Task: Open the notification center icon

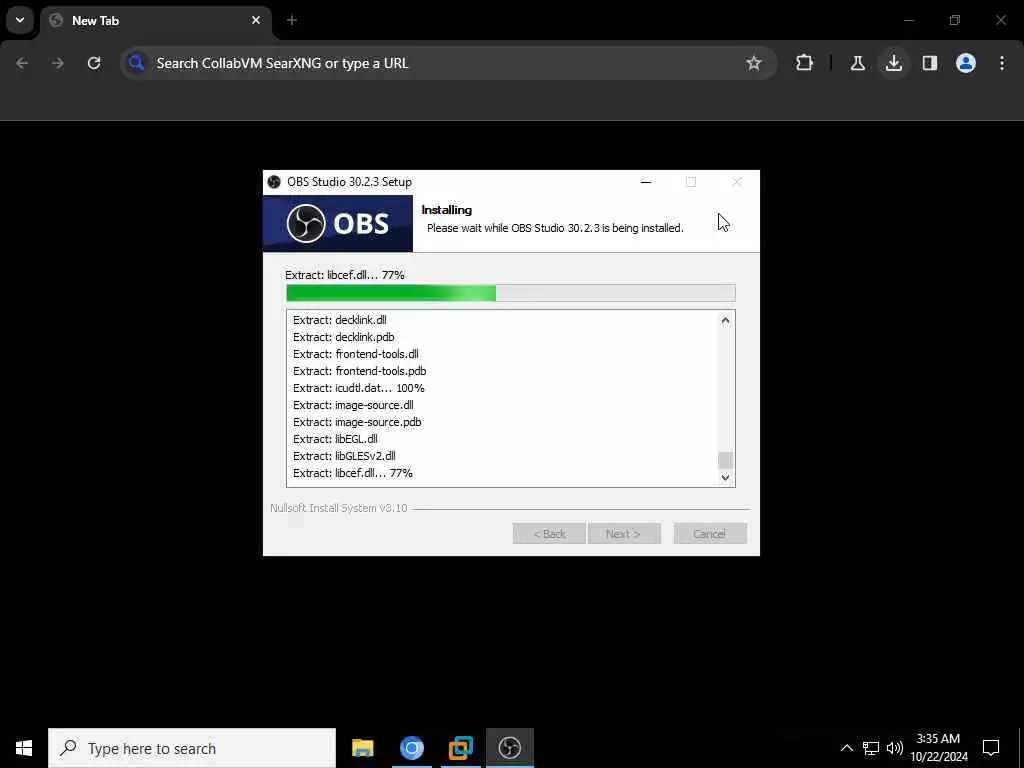Action: 991,748
